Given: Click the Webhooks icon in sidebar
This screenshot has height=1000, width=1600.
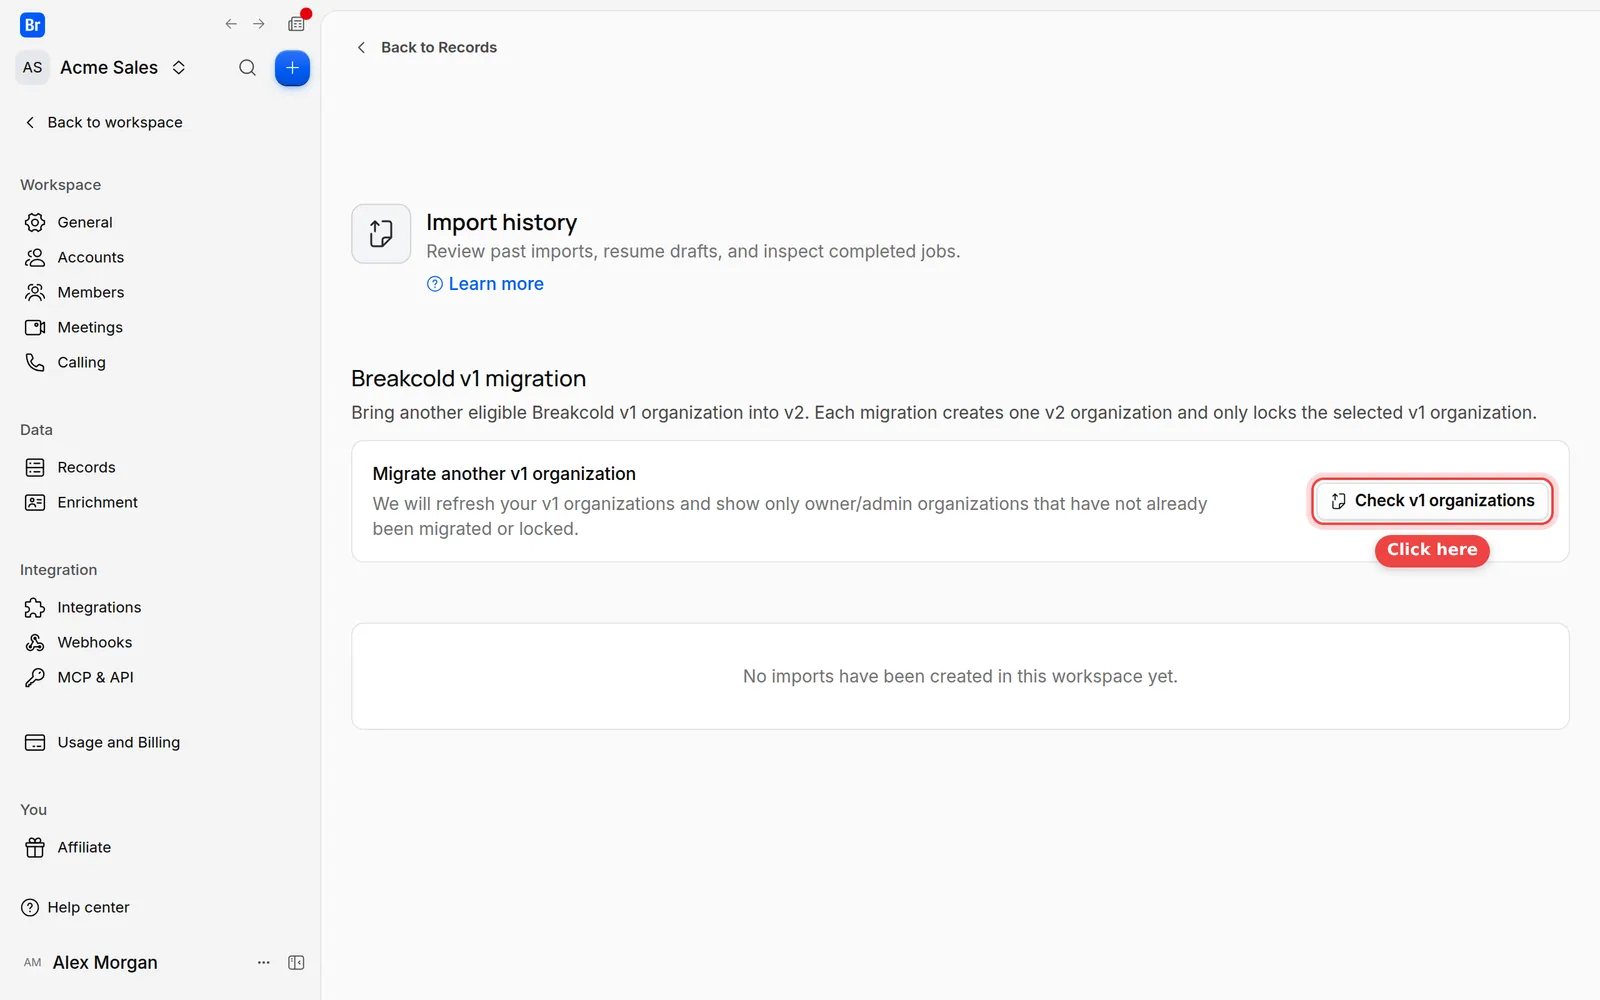Looking at the screenshot, I should [35, 642].
